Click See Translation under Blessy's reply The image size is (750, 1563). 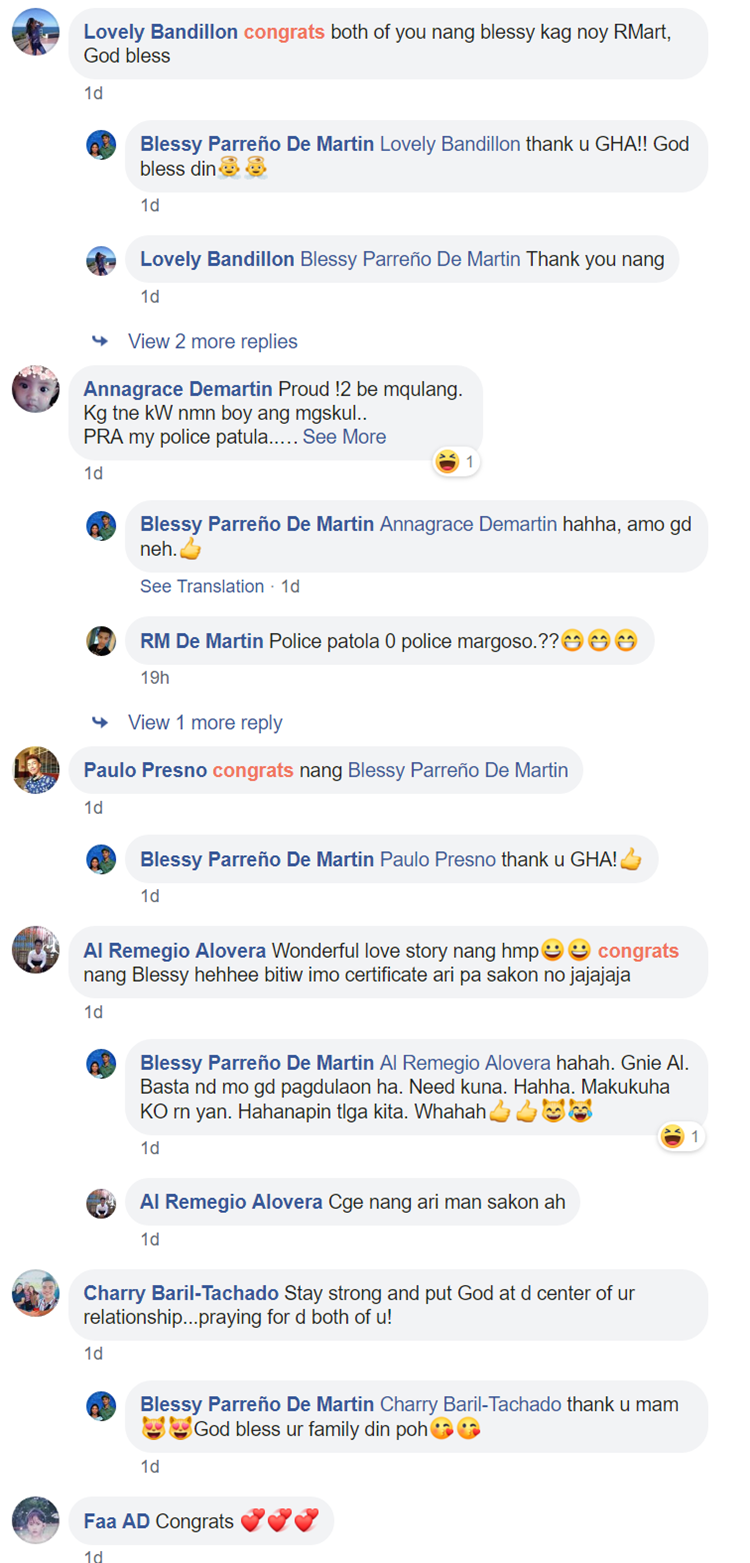tap(202, 586)
